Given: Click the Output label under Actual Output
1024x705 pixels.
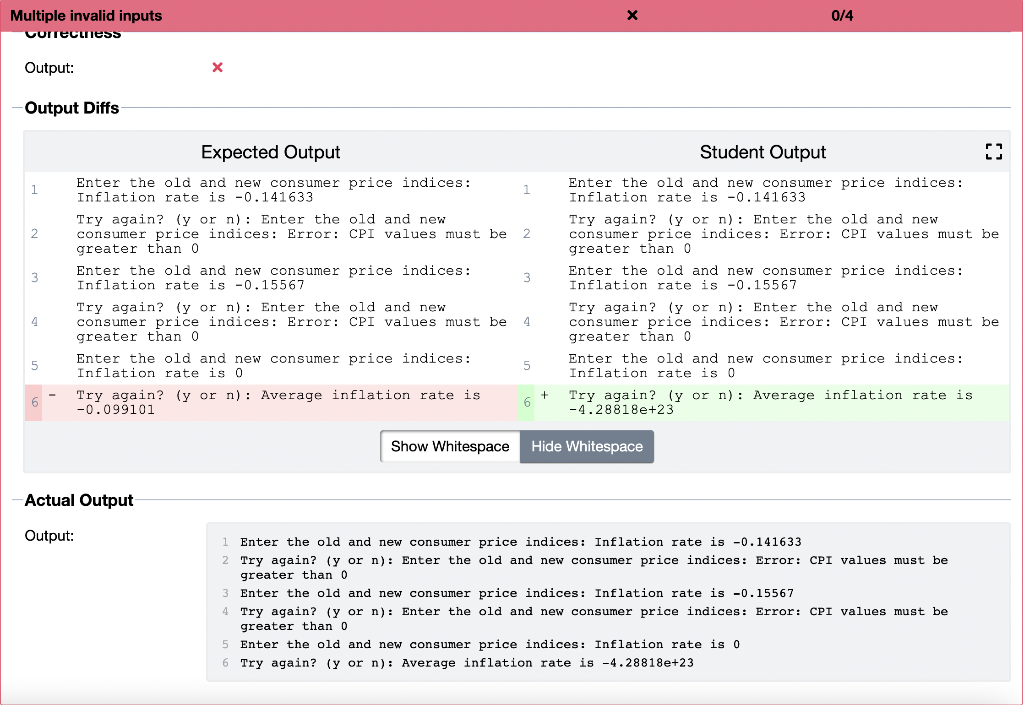Looking at the screenshot, I should pos(49,536).
